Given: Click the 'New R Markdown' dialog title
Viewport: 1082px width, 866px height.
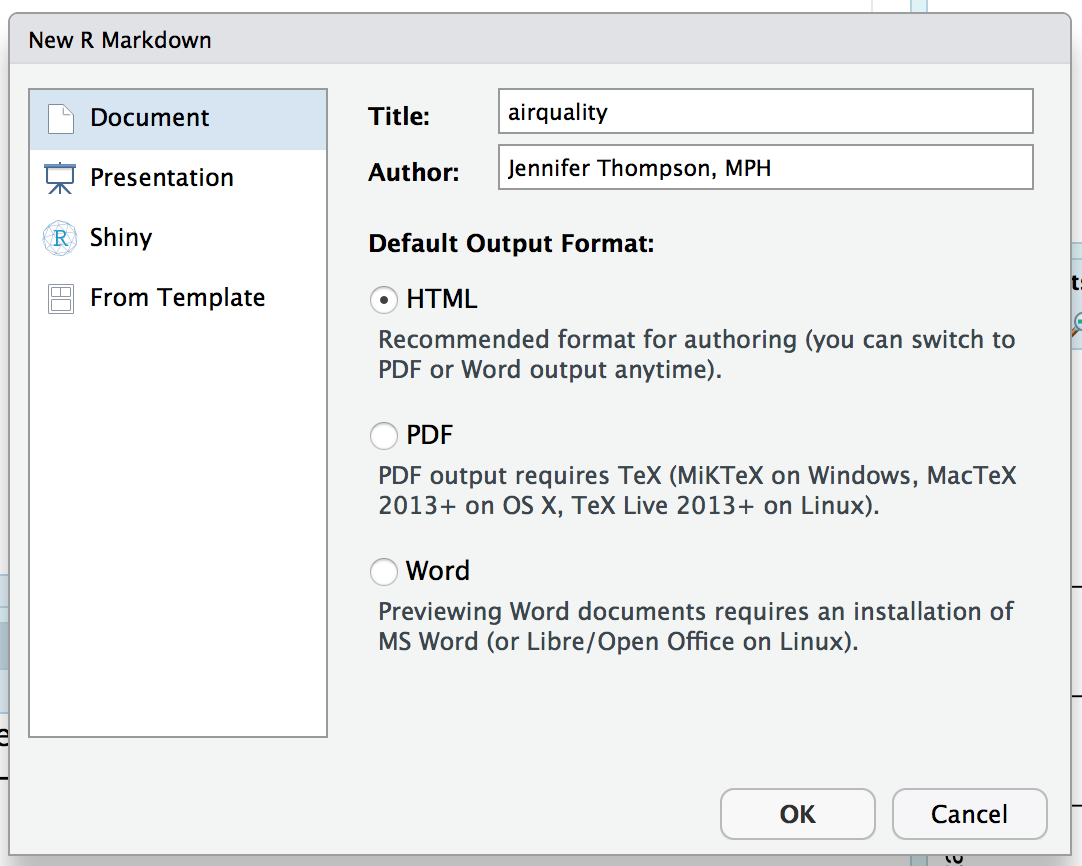Looking at the screenshot, I should click(x=120, y=40).
